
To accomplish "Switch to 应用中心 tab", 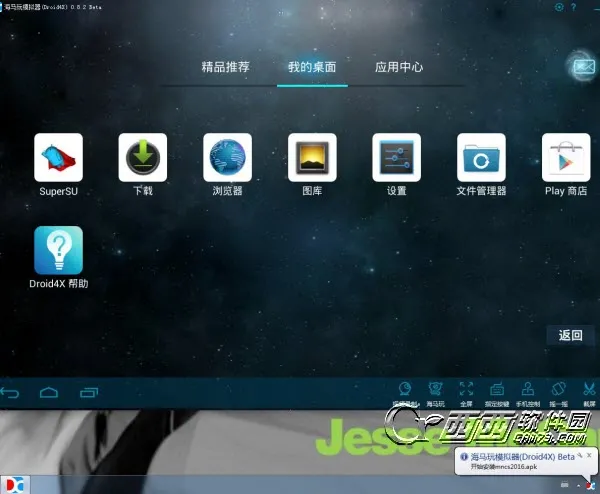I will (399, 67).
